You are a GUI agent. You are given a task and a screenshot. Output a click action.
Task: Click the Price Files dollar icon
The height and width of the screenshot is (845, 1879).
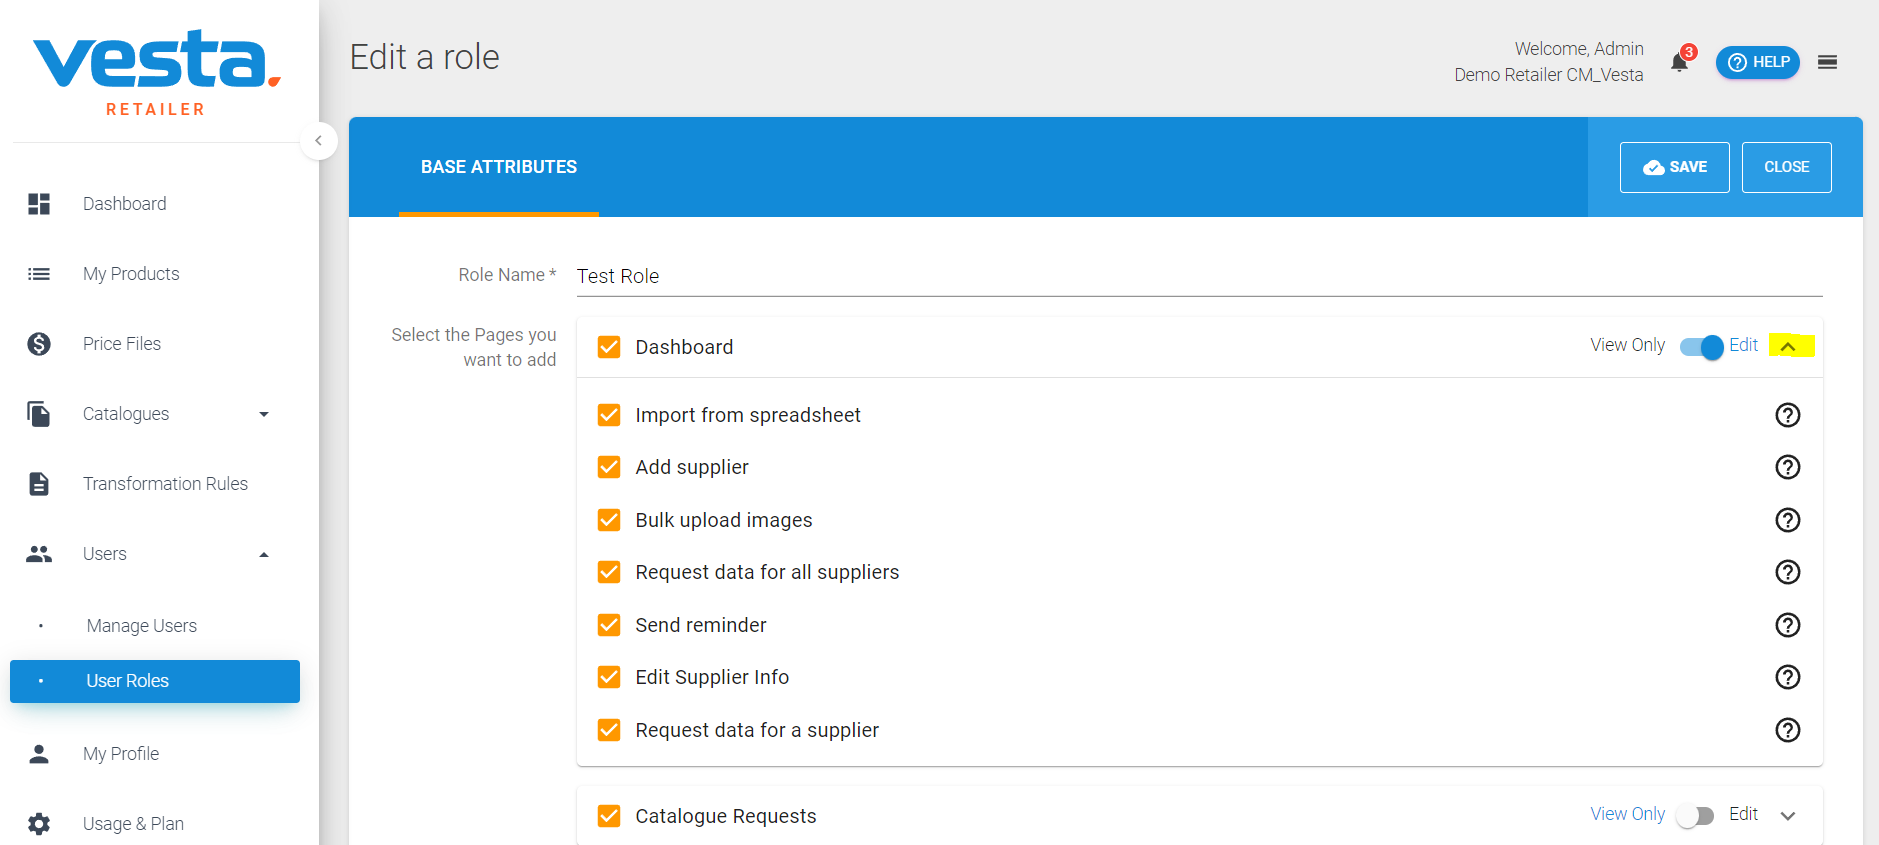(39, 344)
